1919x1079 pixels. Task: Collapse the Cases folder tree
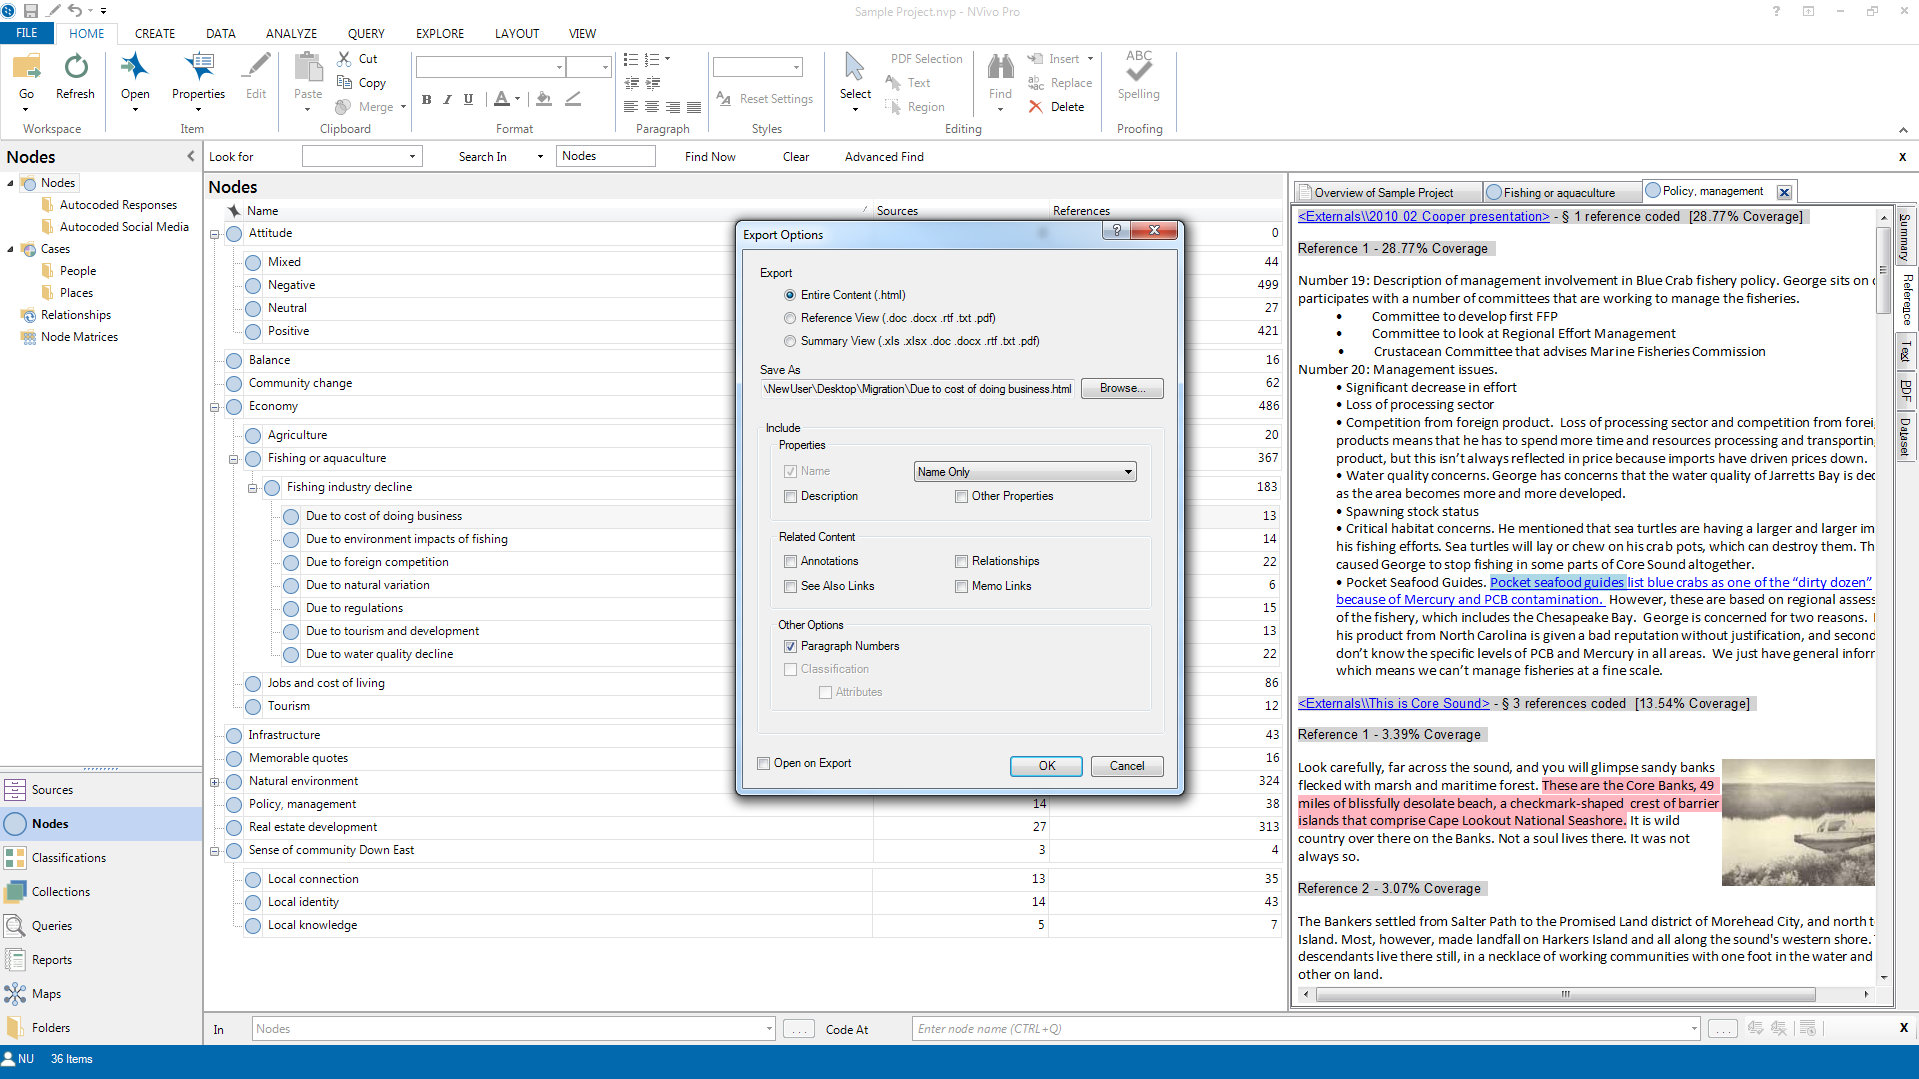click(10, 250)
